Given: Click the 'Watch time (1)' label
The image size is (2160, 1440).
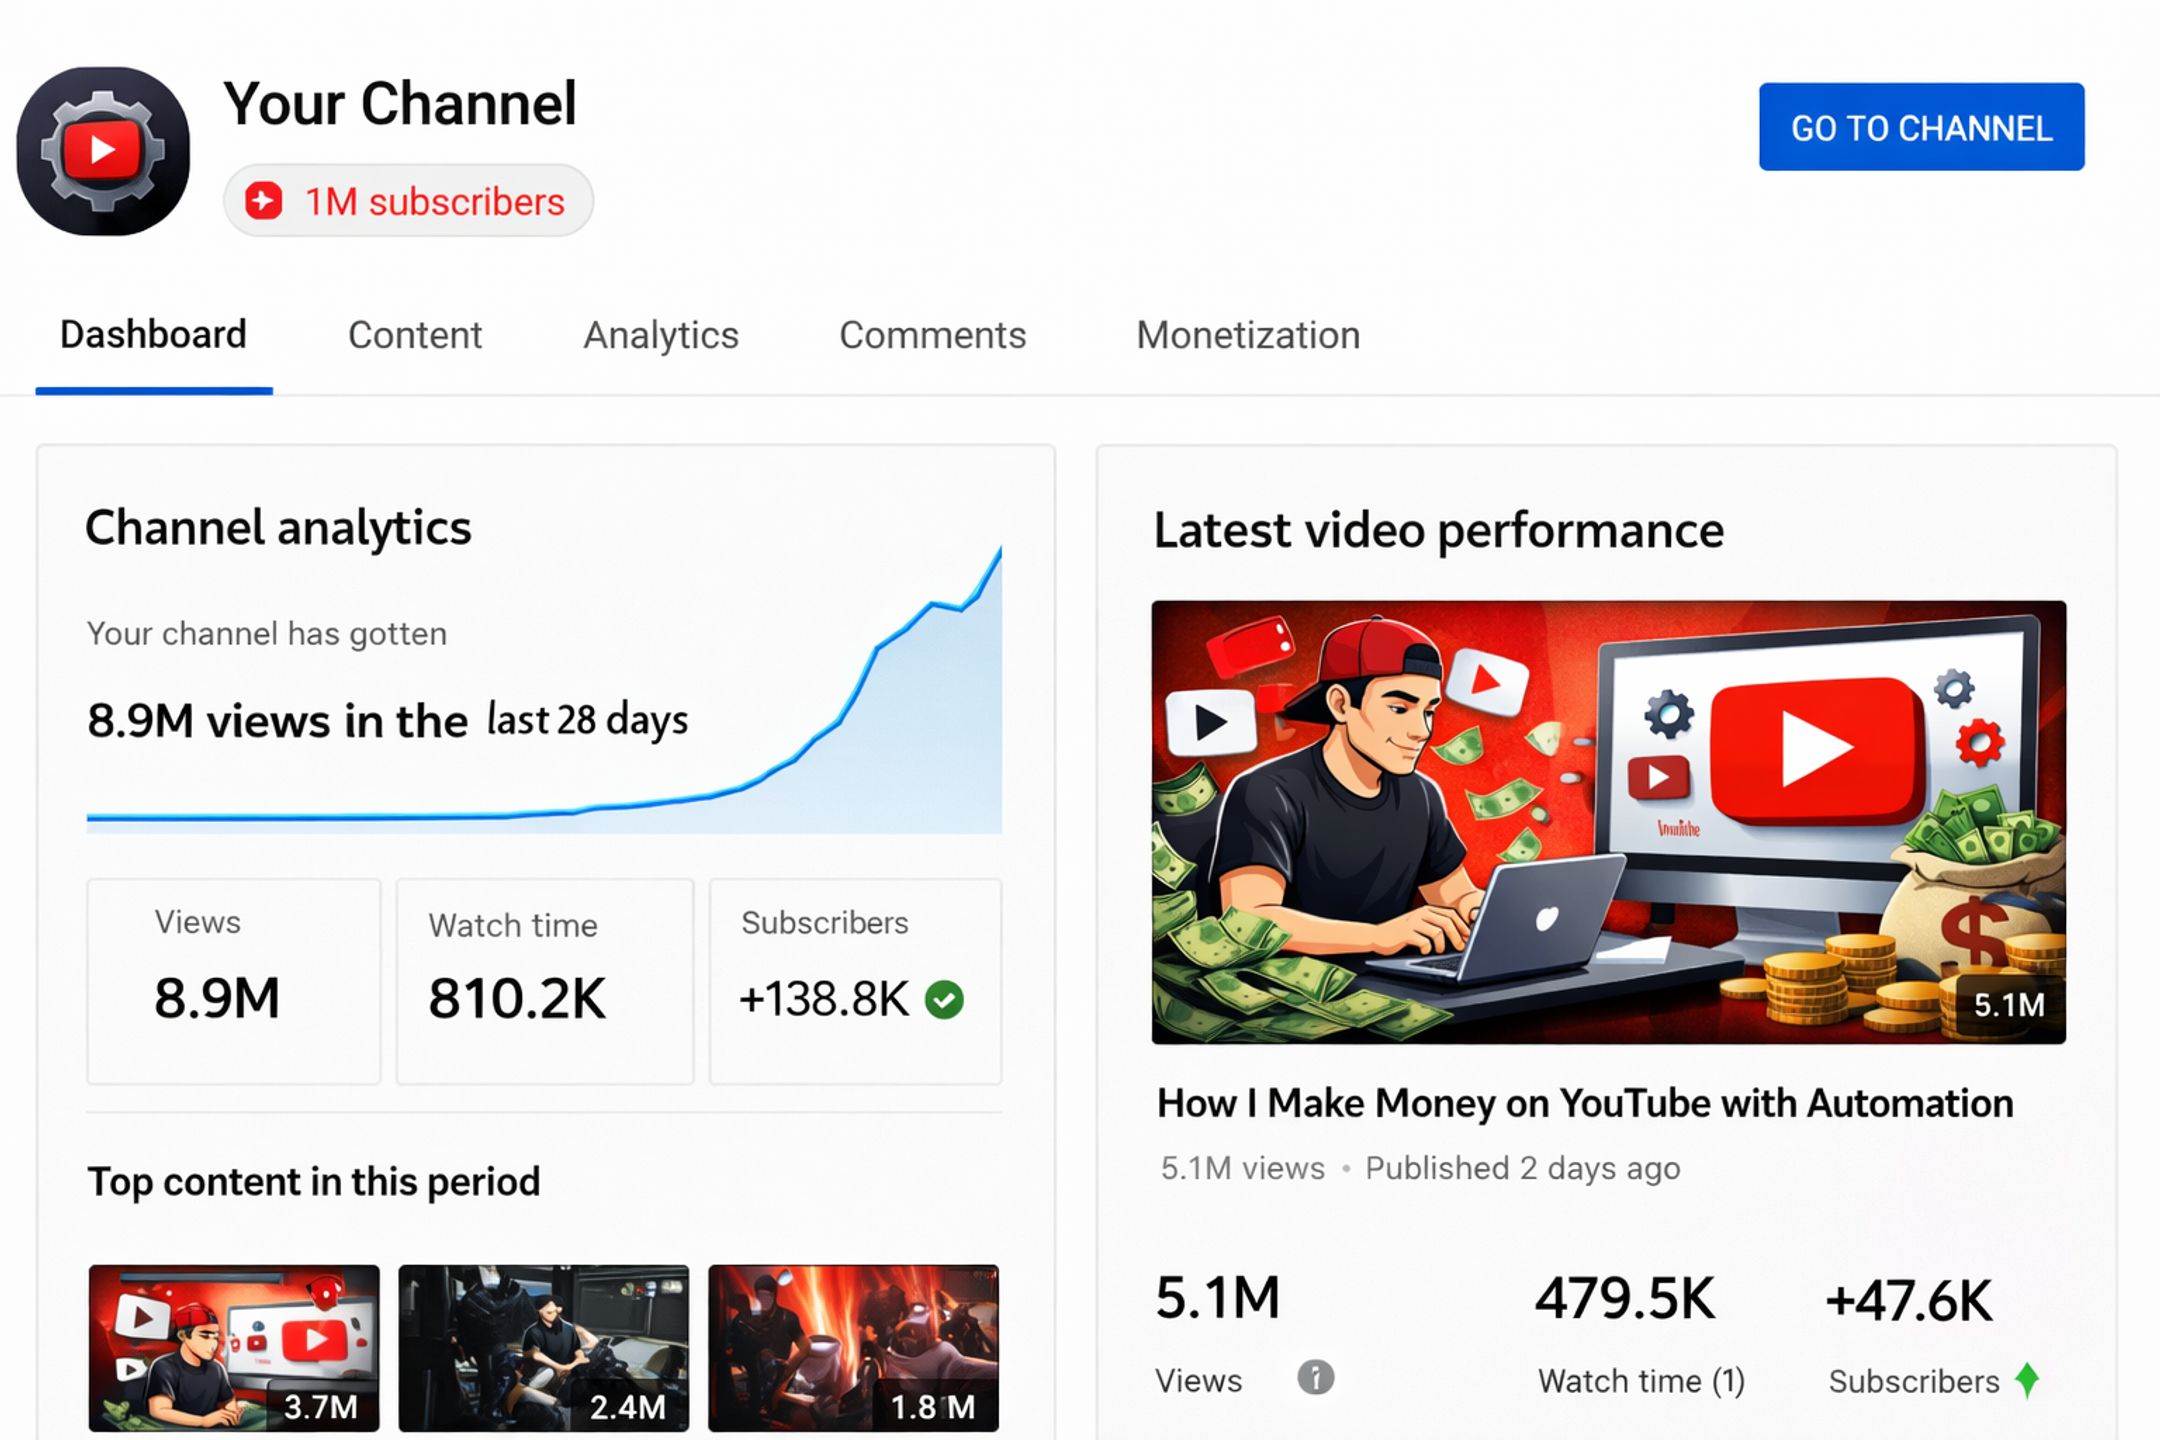Looking at the screenshot, I should tap(1641, 1381).
